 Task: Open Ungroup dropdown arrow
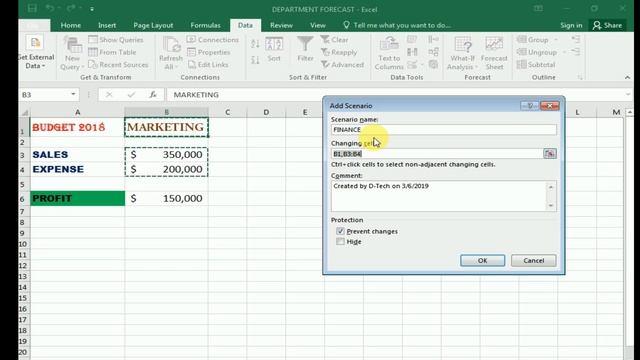(564, 52)
